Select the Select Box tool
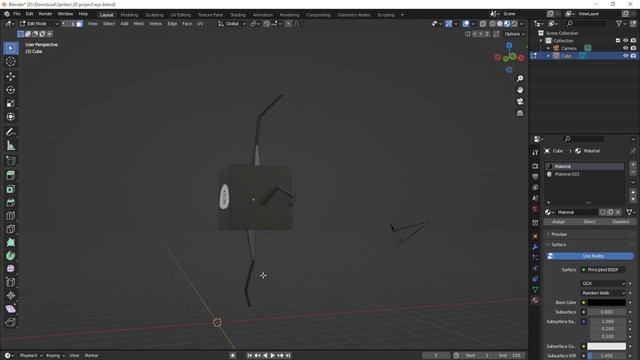This screenshot has height=360, width=640. tap(11, 48)
